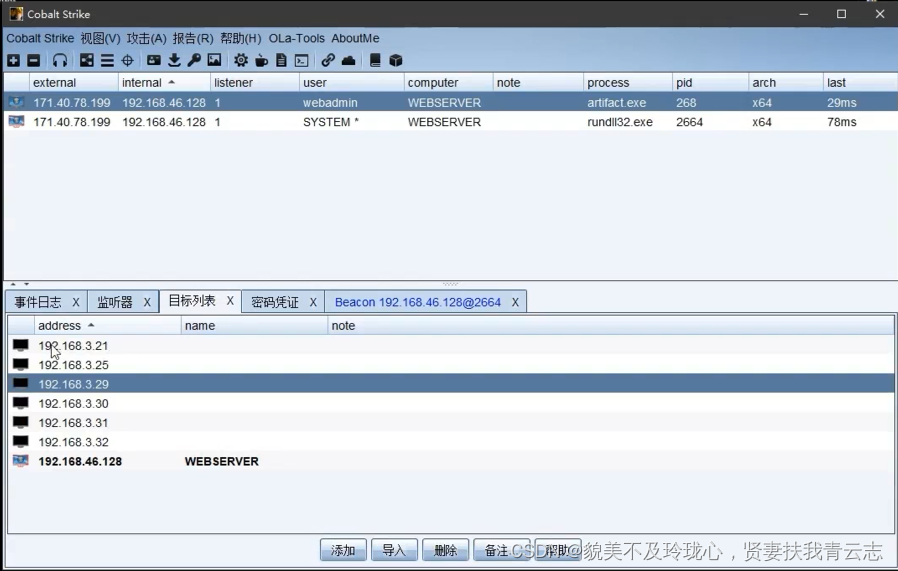
Task: Sort targets by the name column header
Action: (254, 325)
